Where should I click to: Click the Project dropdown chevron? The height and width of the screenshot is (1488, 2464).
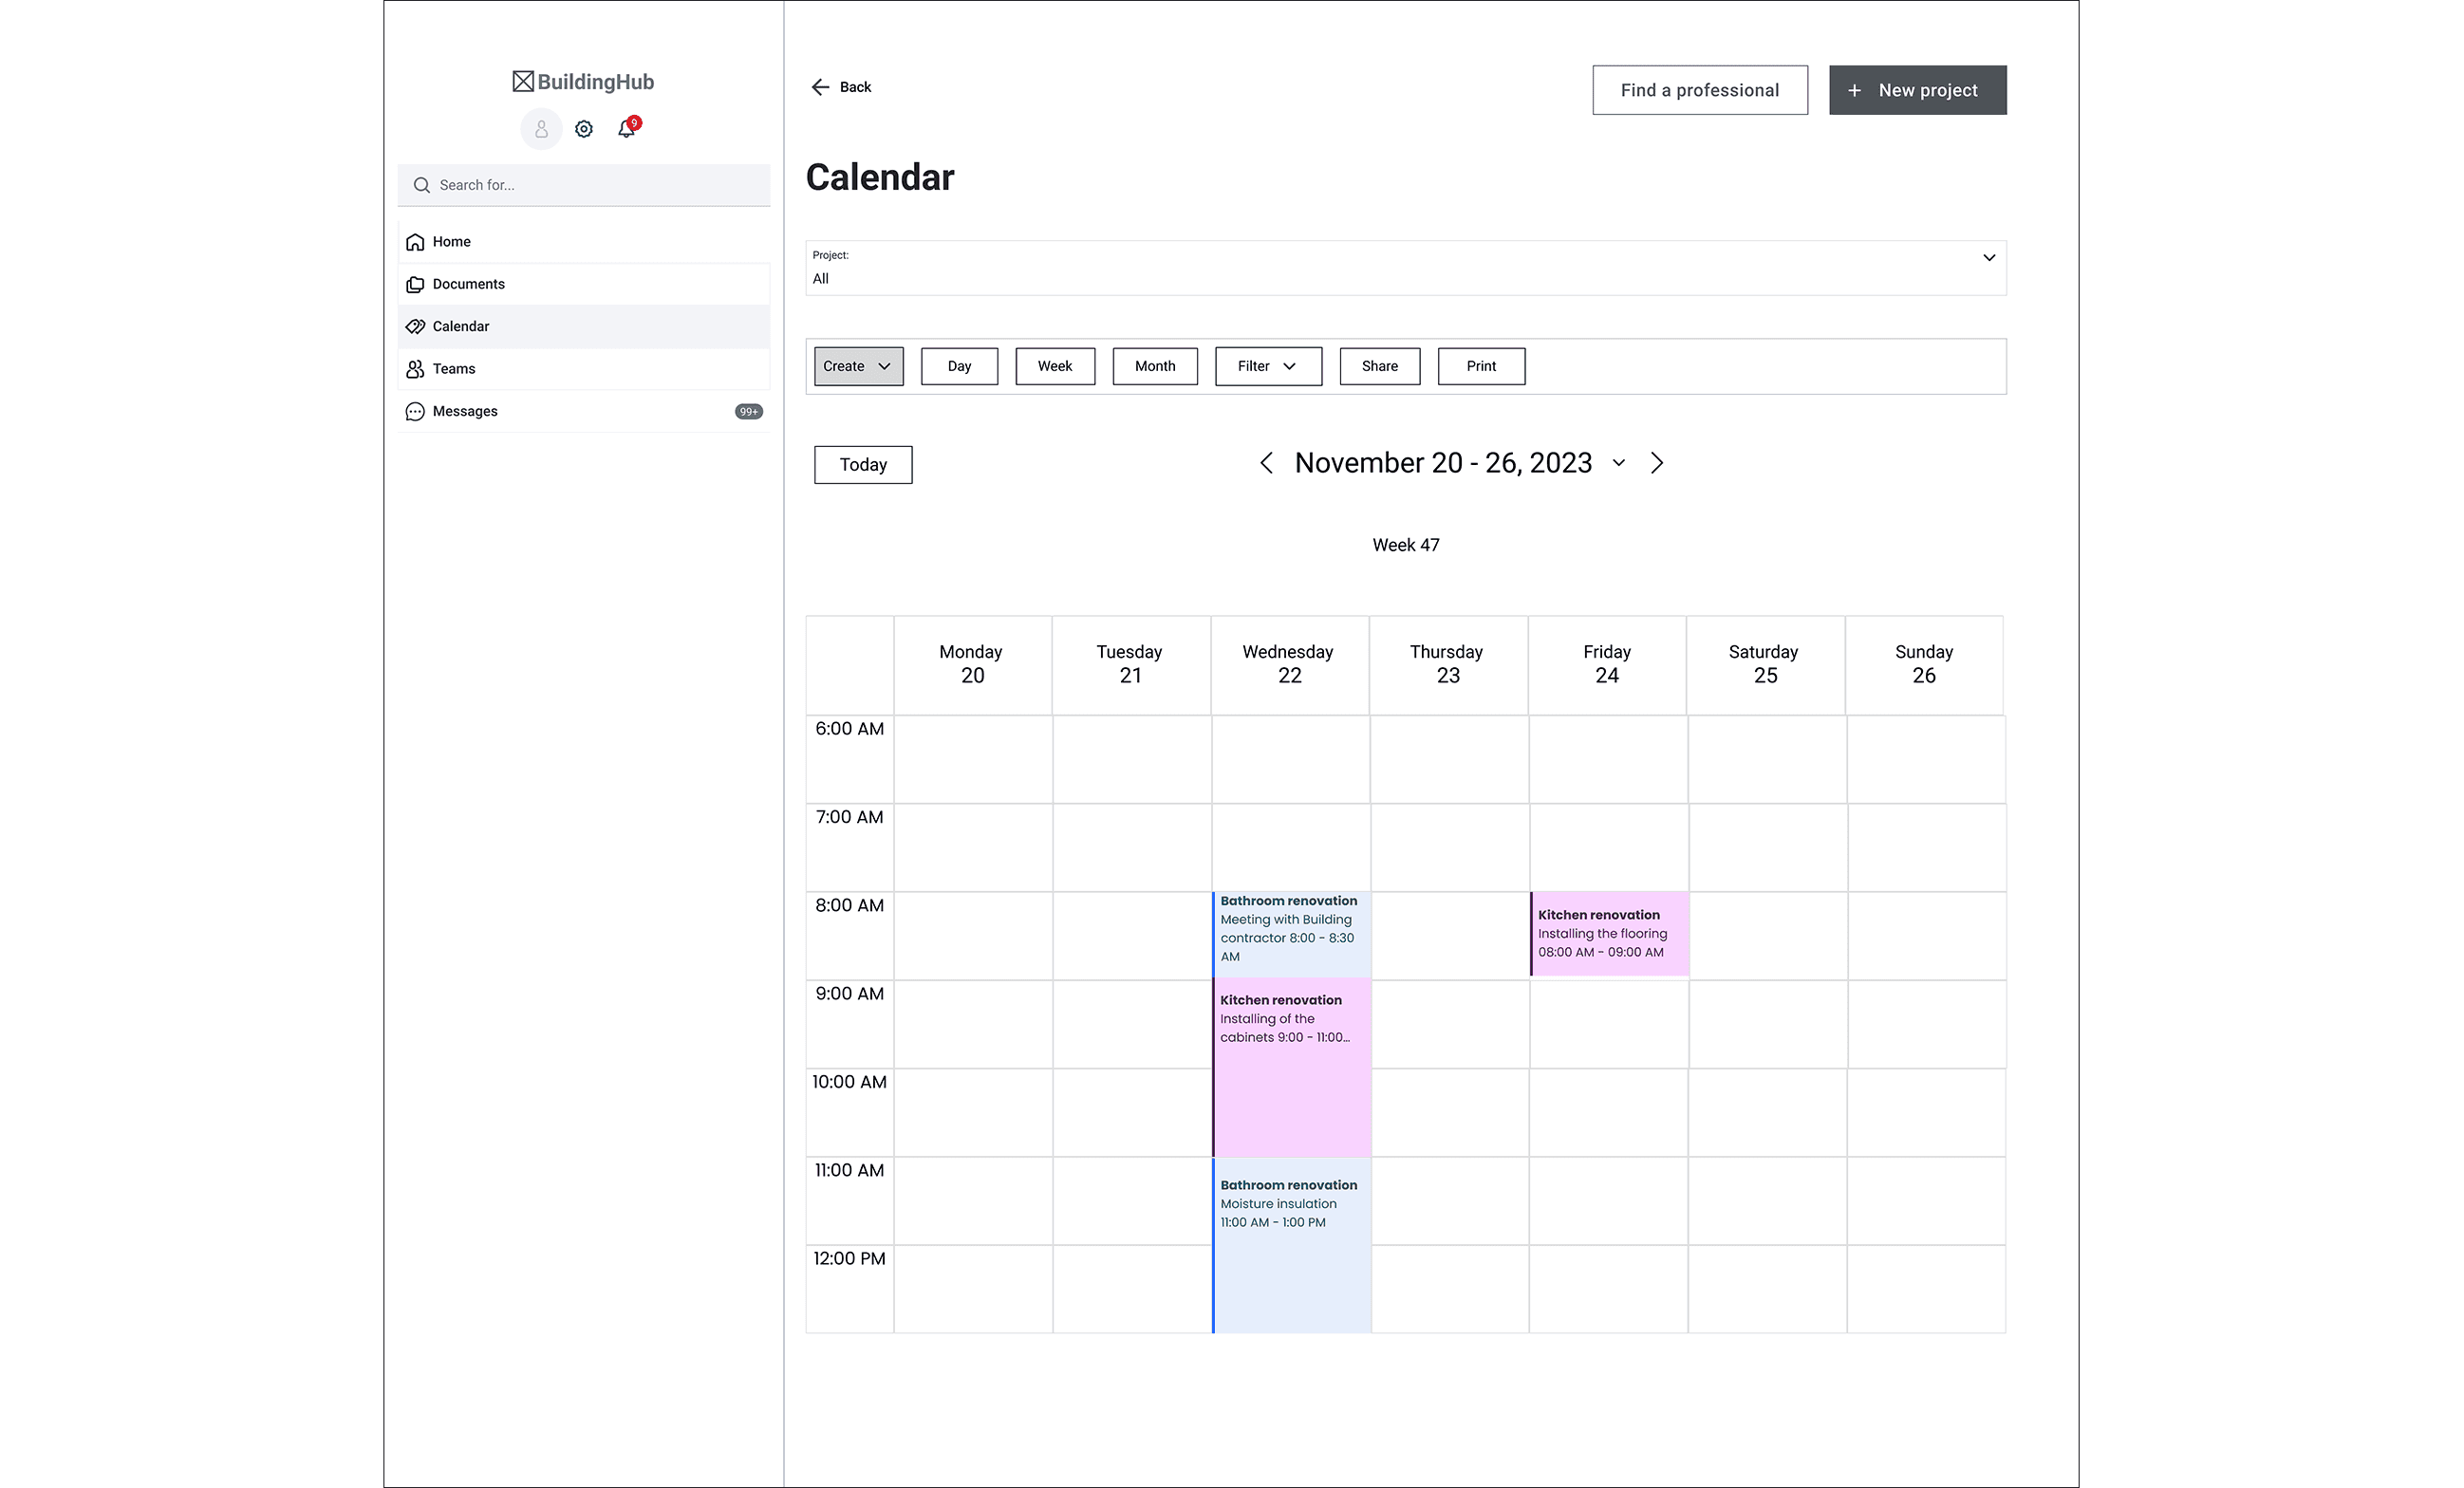(x=1989, y=257)
